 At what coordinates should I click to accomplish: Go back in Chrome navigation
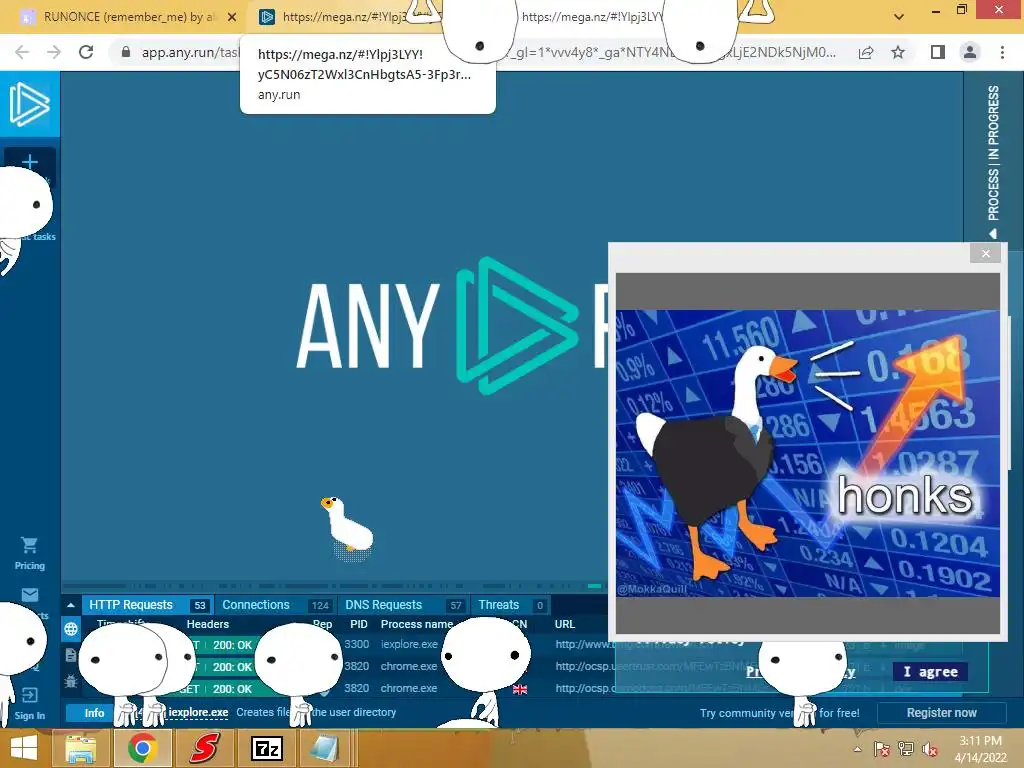coord(22,52)
